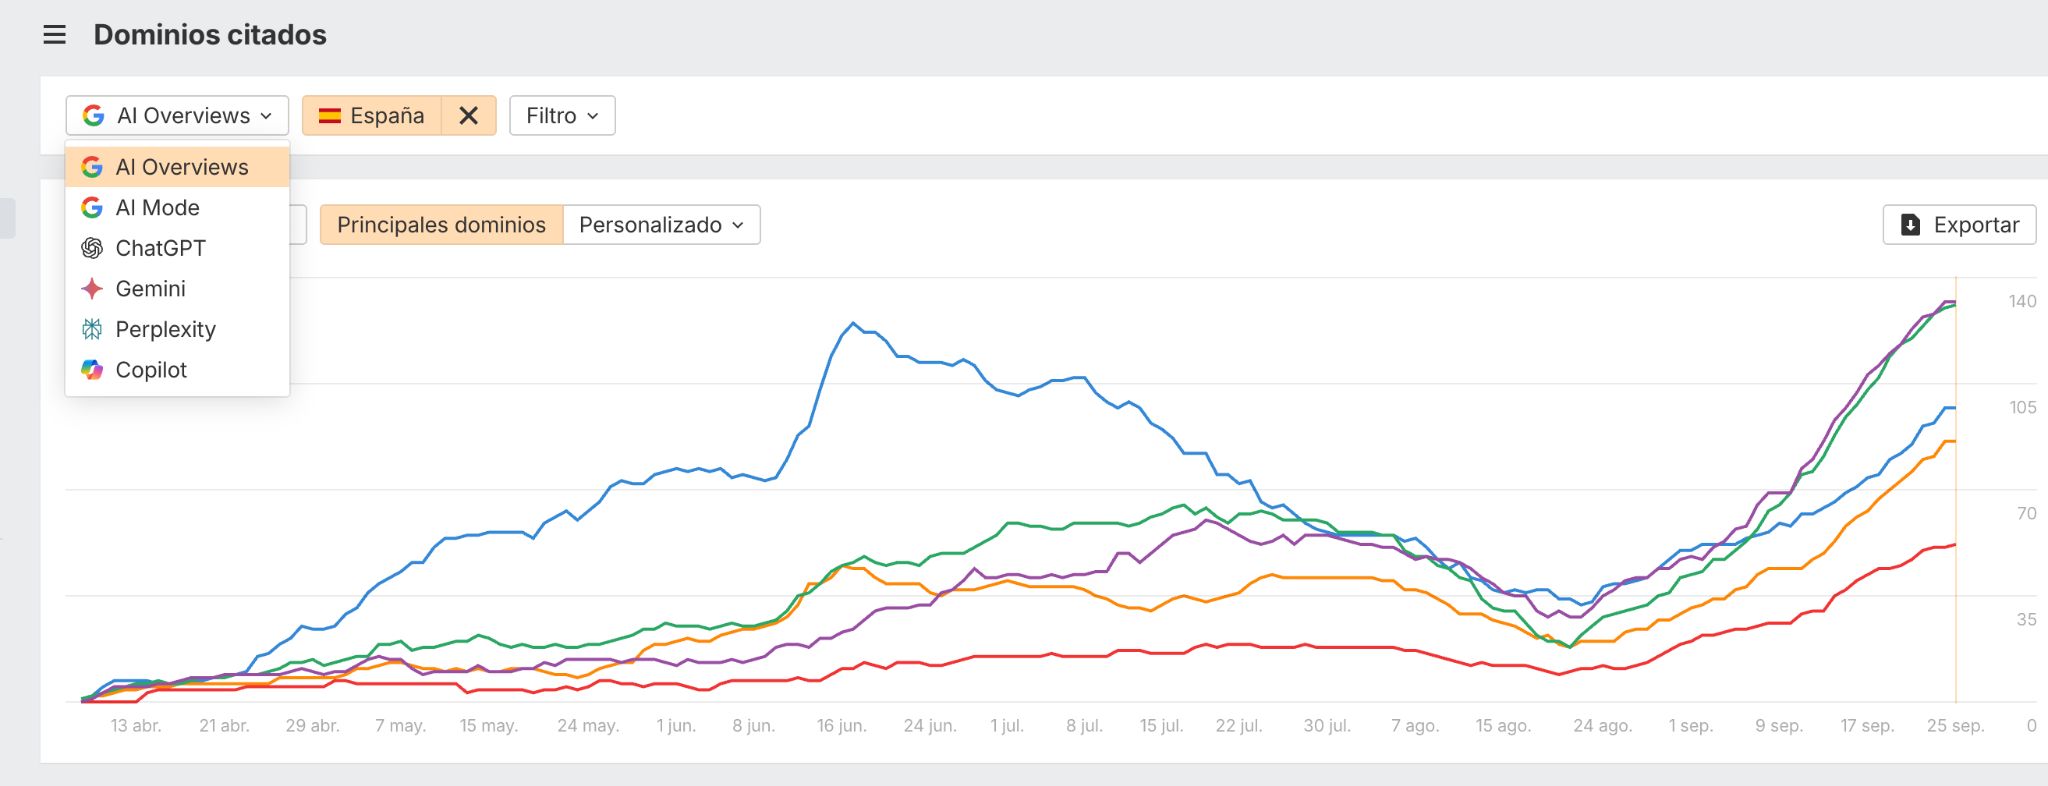Select the Gemini star icon
Viewport: 2048px width, 786px height.
(x=91, y=288)
